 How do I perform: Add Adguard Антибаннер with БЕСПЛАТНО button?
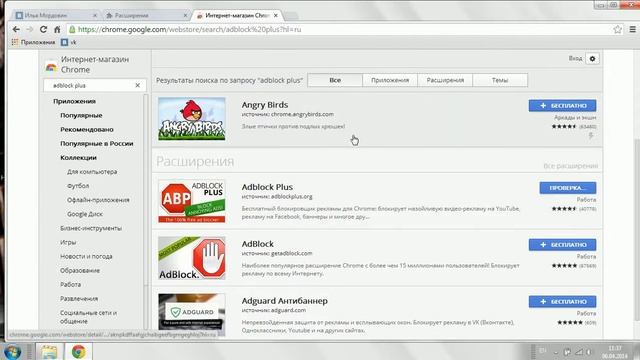[x=562, y=302]
